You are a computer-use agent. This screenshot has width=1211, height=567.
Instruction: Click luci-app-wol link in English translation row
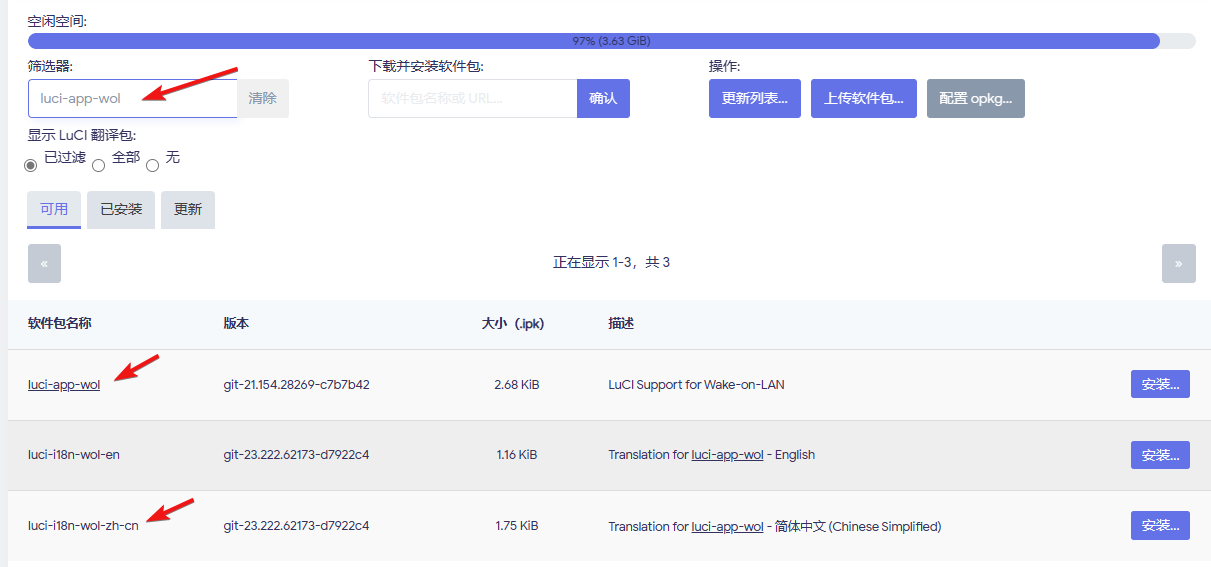point(728,455)
